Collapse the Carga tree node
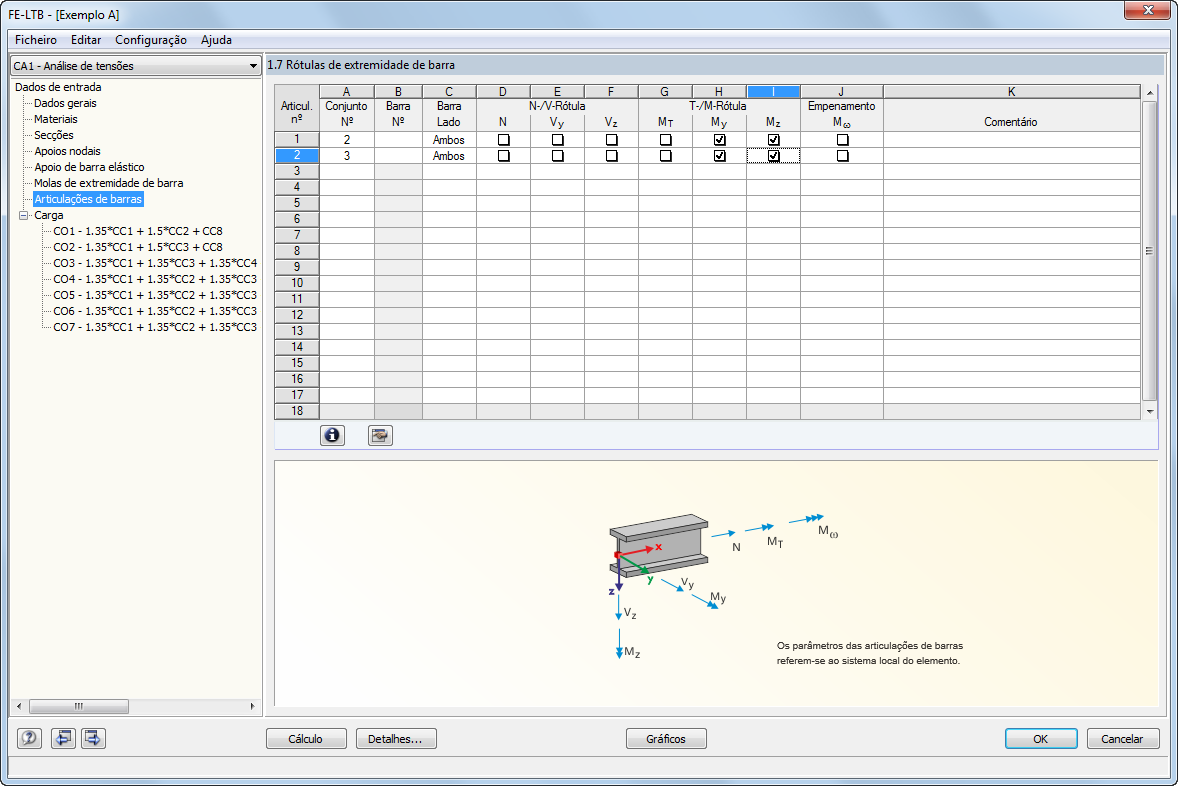Screen dimensions: 1178x786 click(23, 215)
